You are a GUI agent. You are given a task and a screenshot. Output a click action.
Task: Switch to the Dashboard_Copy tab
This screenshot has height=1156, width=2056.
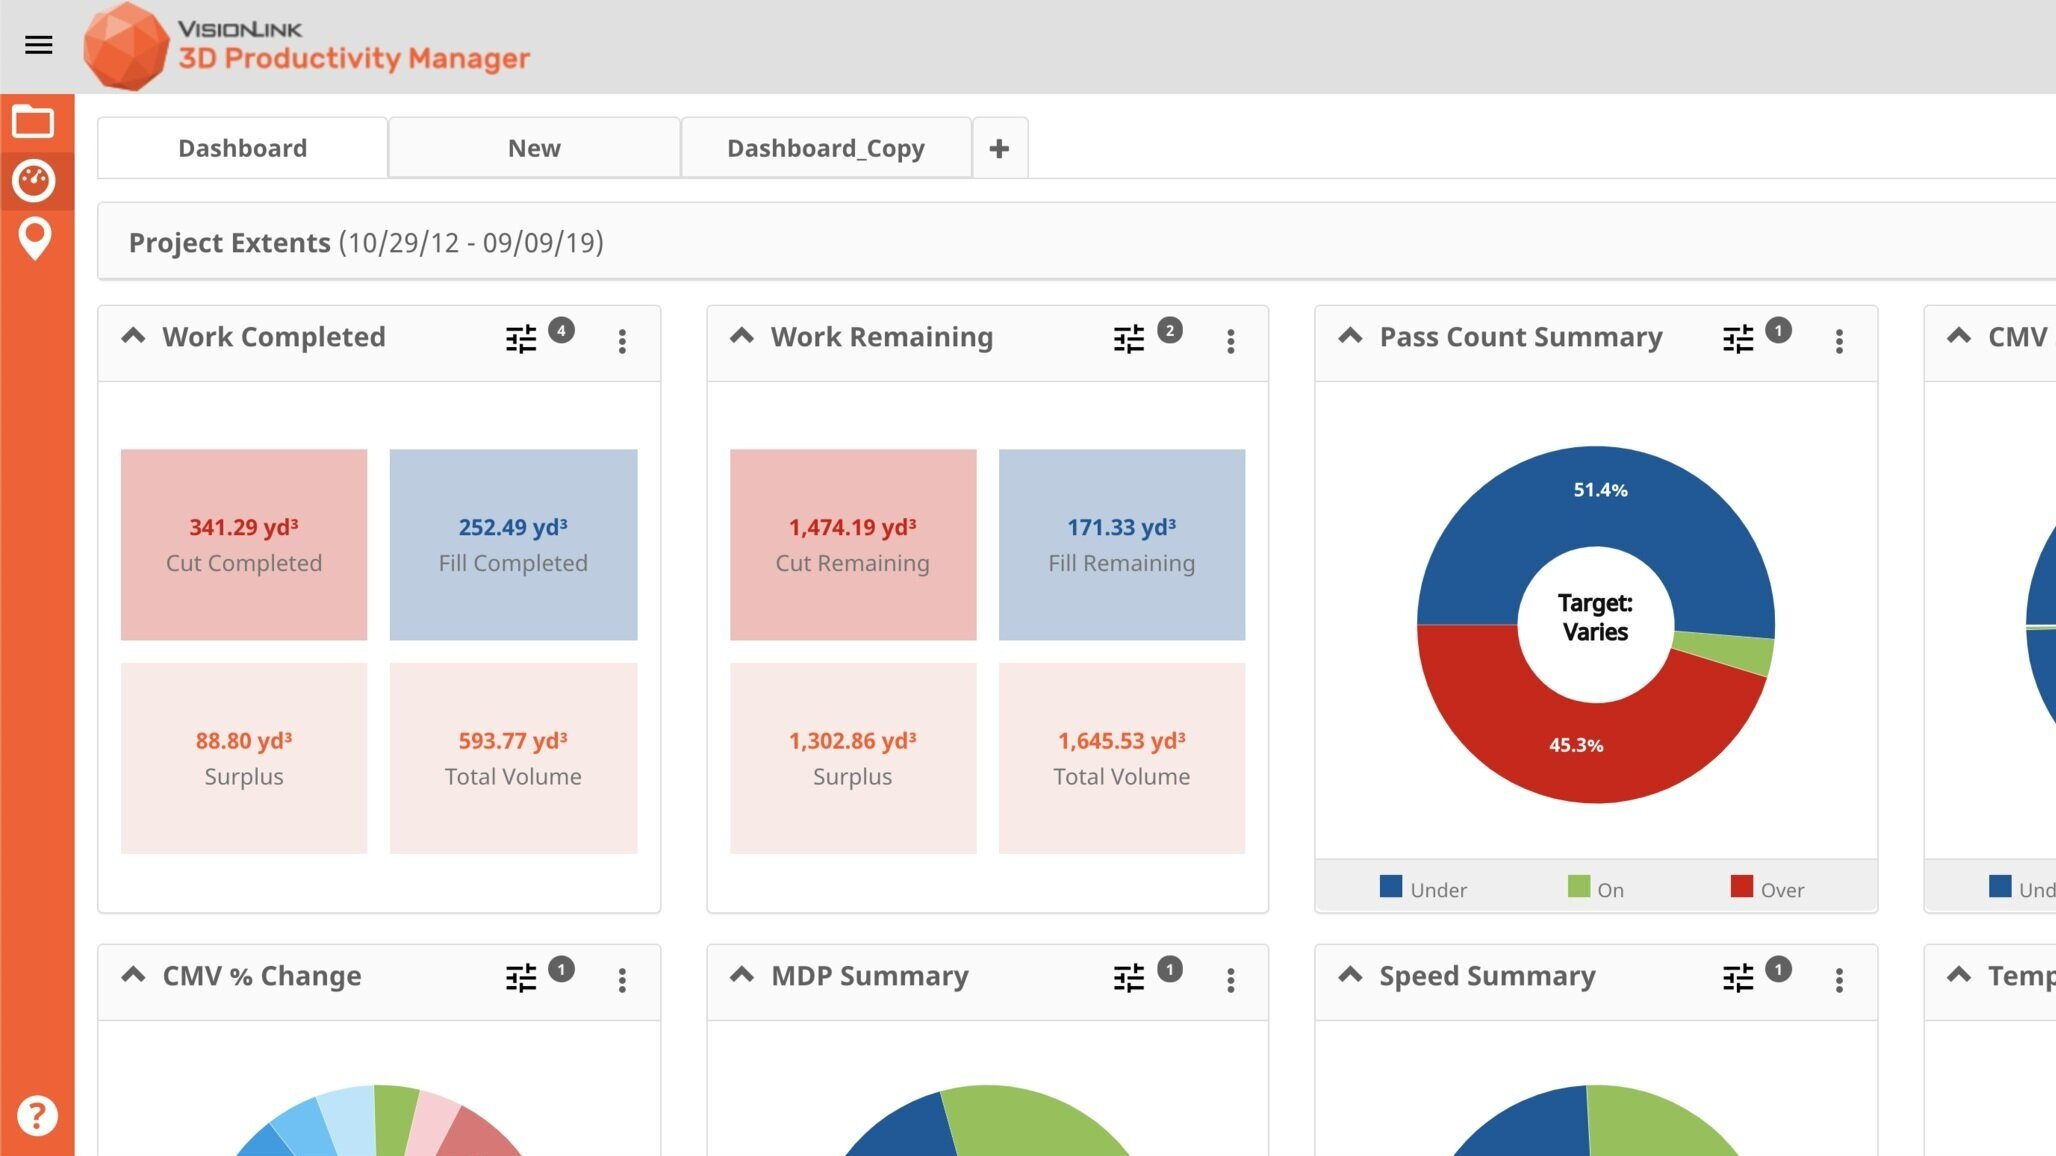point(826,148)
